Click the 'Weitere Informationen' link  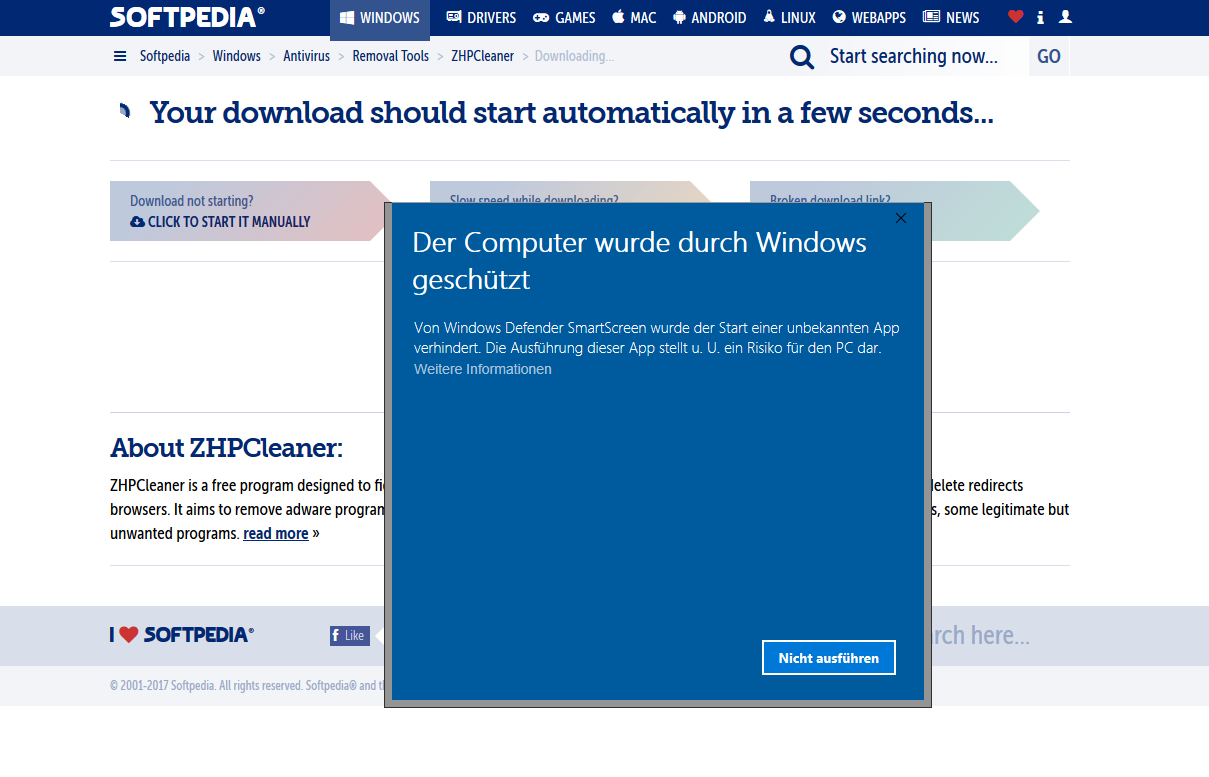click(483, 369)
